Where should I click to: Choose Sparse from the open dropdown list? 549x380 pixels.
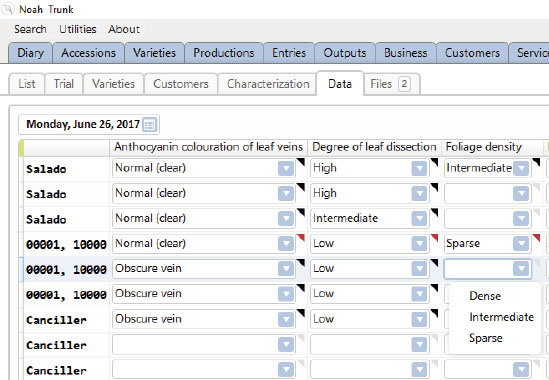click(x=486, y=338)
